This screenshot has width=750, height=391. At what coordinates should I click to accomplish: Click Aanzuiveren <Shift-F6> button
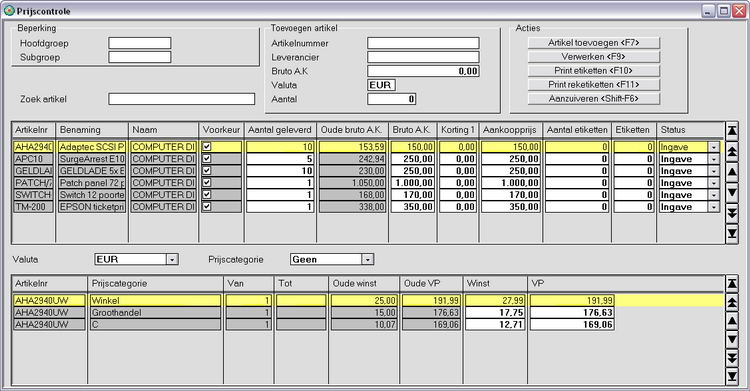tap(594, 99)
